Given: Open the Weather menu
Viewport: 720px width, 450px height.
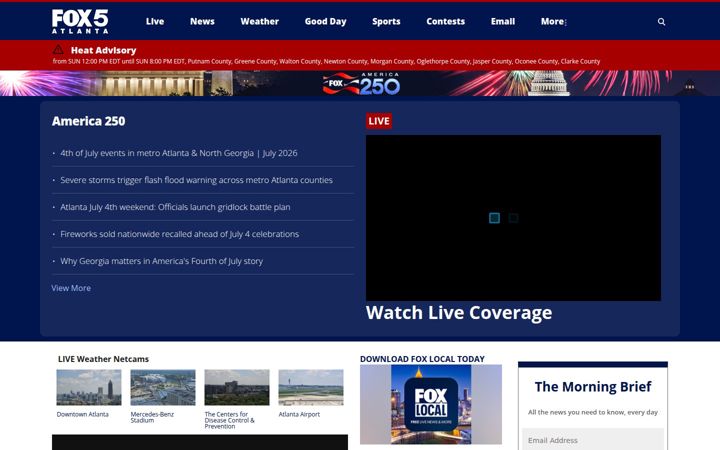Looking at the screenshot, I should (x=259, y=21).
